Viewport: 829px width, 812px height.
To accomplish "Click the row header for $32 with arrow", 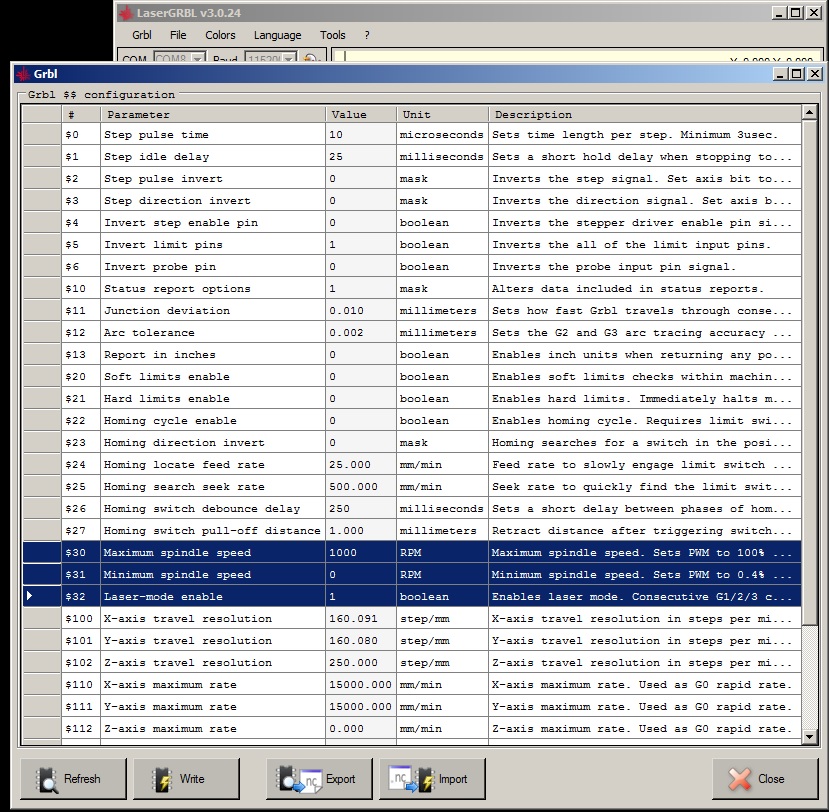I will coord(42,597).
